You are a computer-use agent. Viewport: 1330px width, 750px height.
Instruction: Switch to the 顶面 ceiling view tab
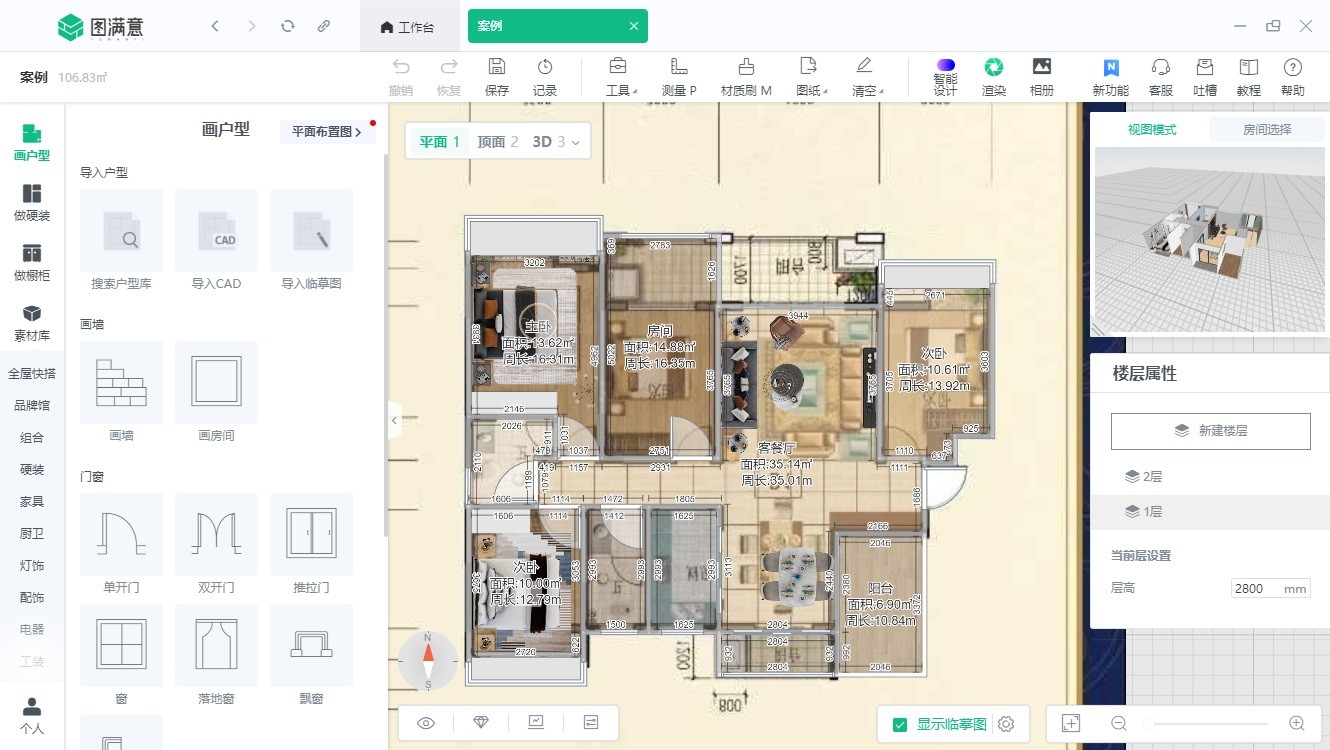point(497,142)
